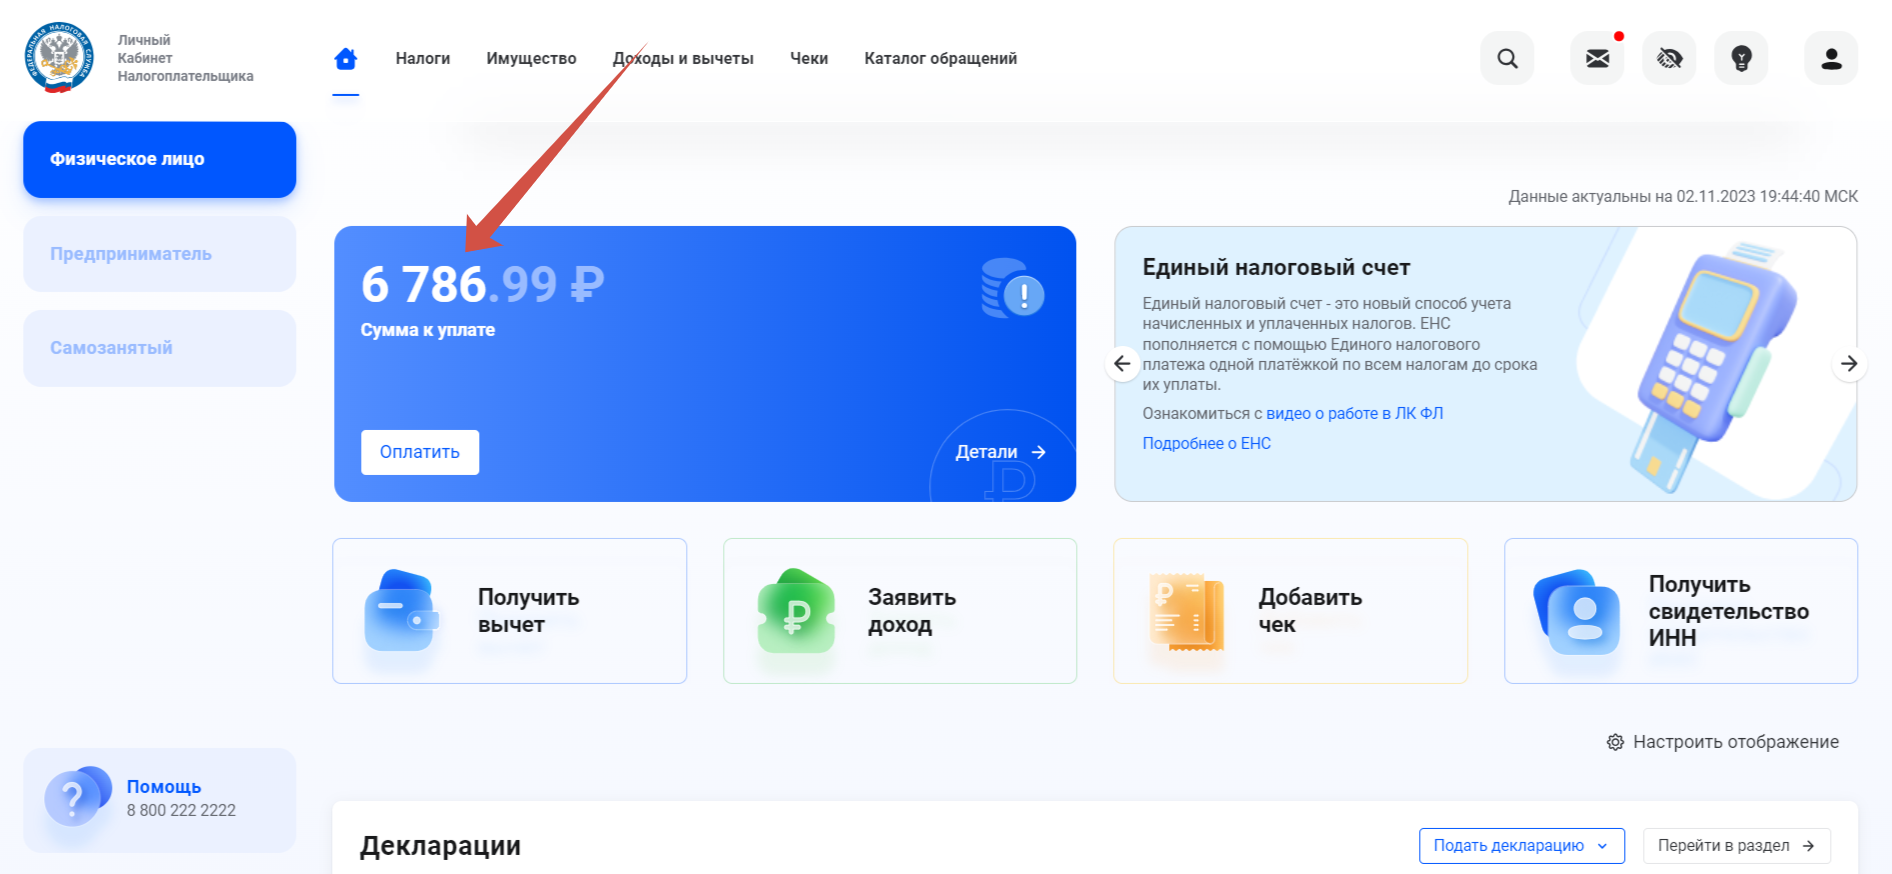Select Самозанятый profile tab
The width and height of the screenshot is (1892, 874).
(x=160, y=348)
